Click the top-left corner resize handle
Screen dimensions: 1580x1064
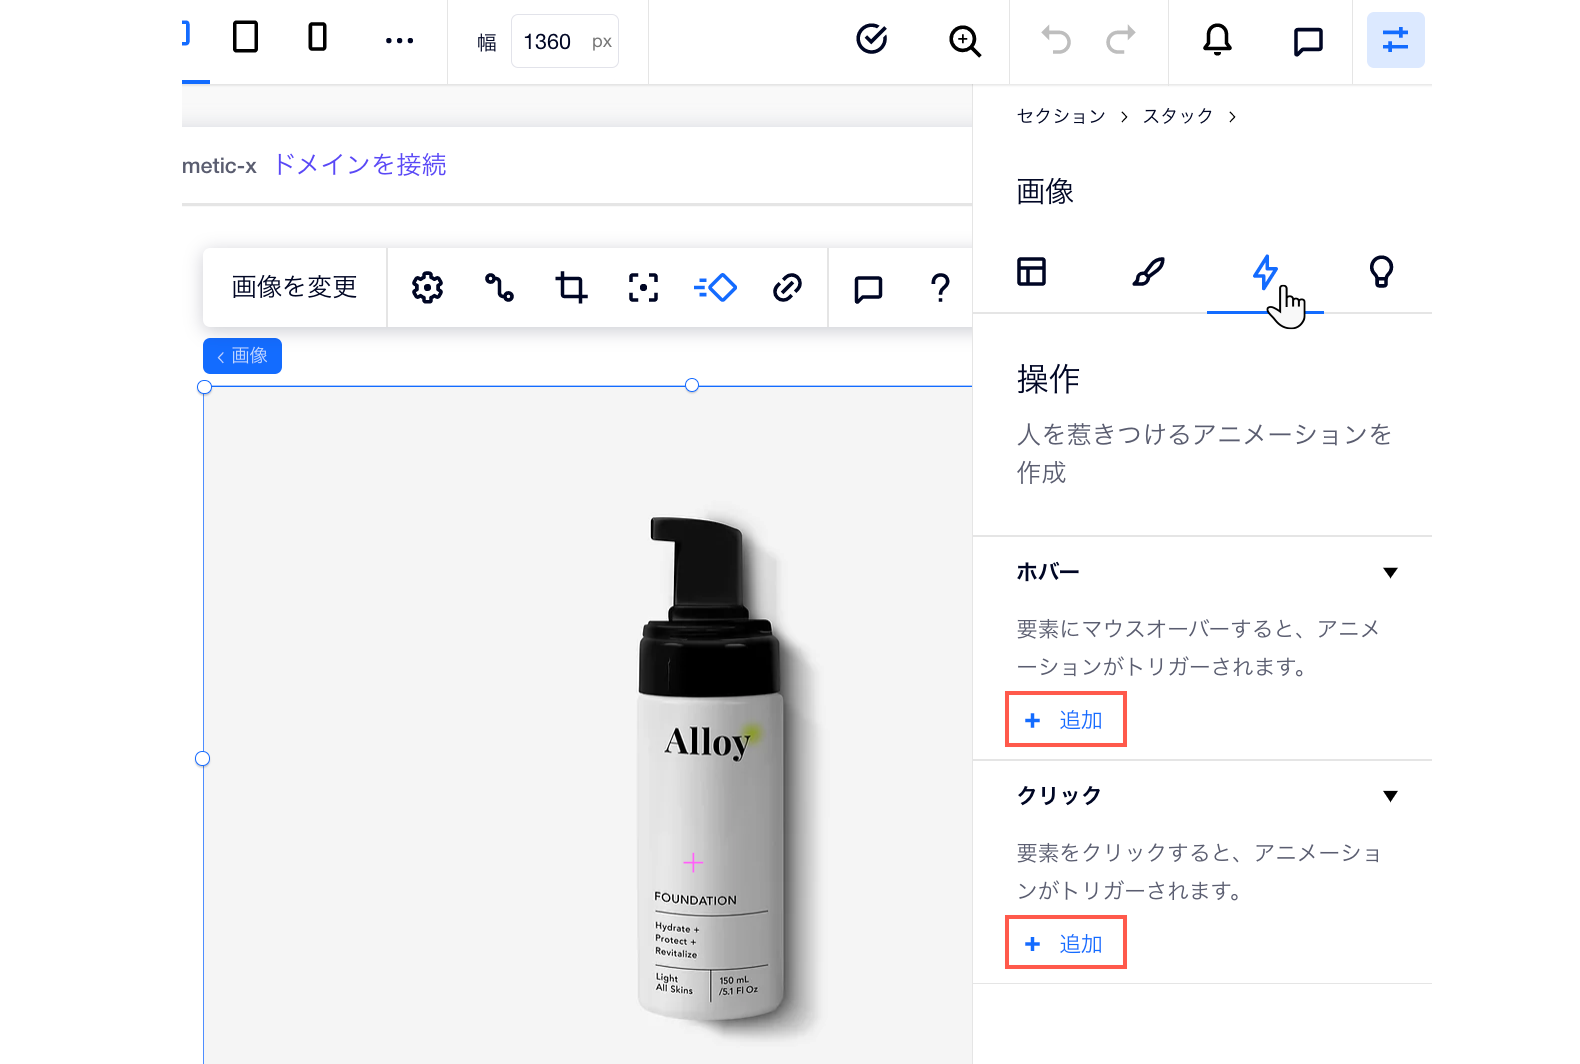click(x=205, y=387)
